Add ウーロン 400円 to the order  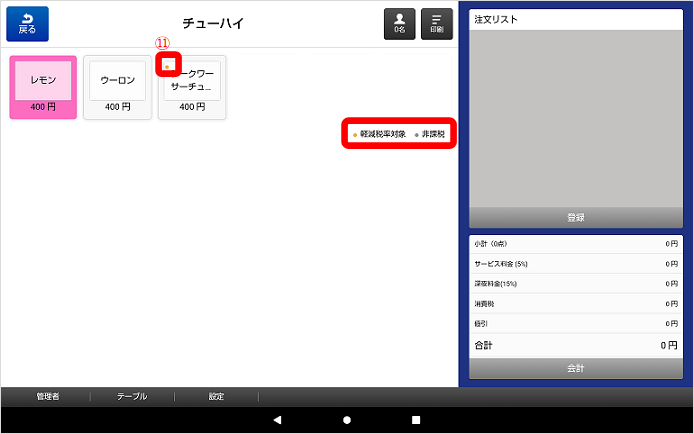(117, 87)
